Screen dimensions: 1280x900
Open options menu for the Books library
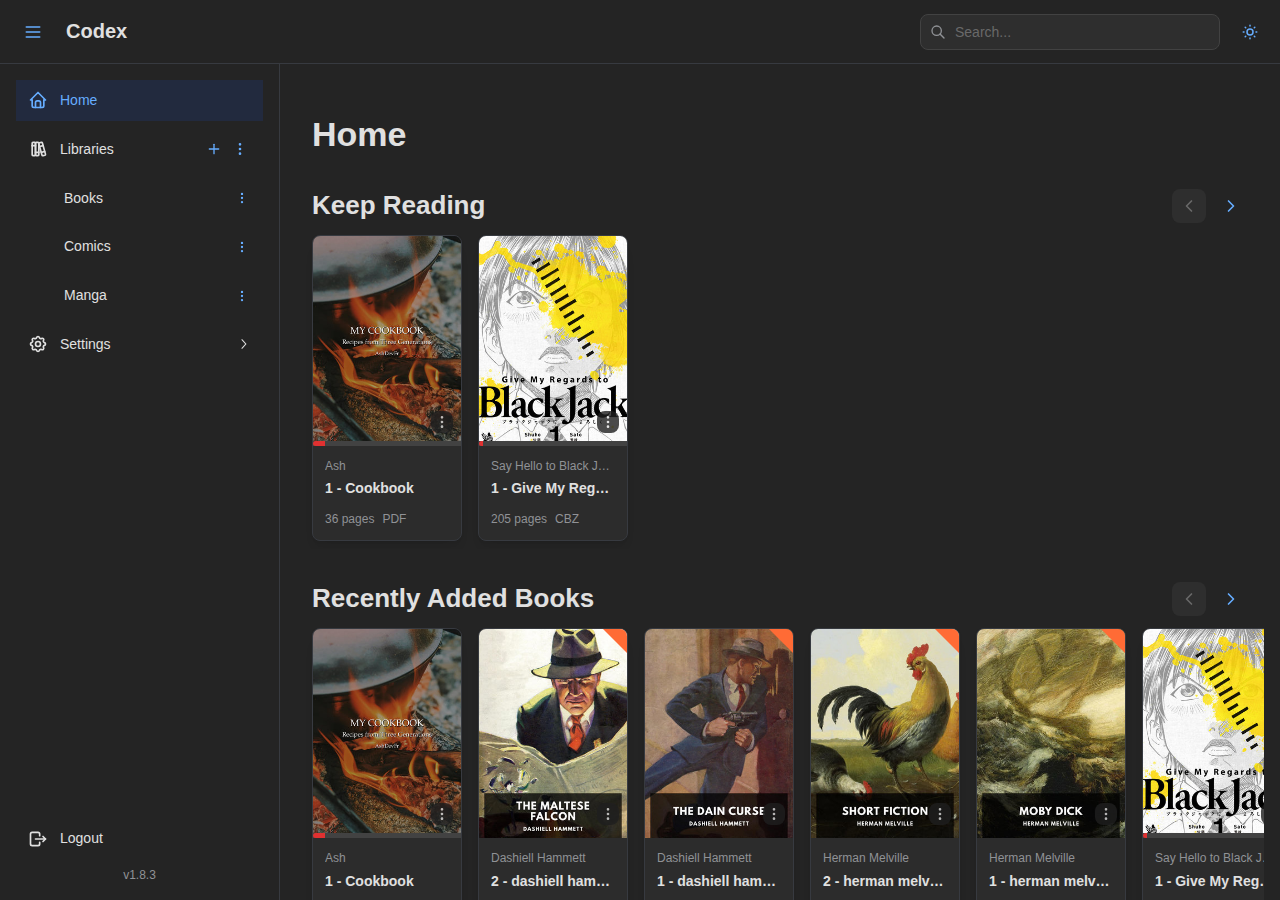tap(241, 198)
